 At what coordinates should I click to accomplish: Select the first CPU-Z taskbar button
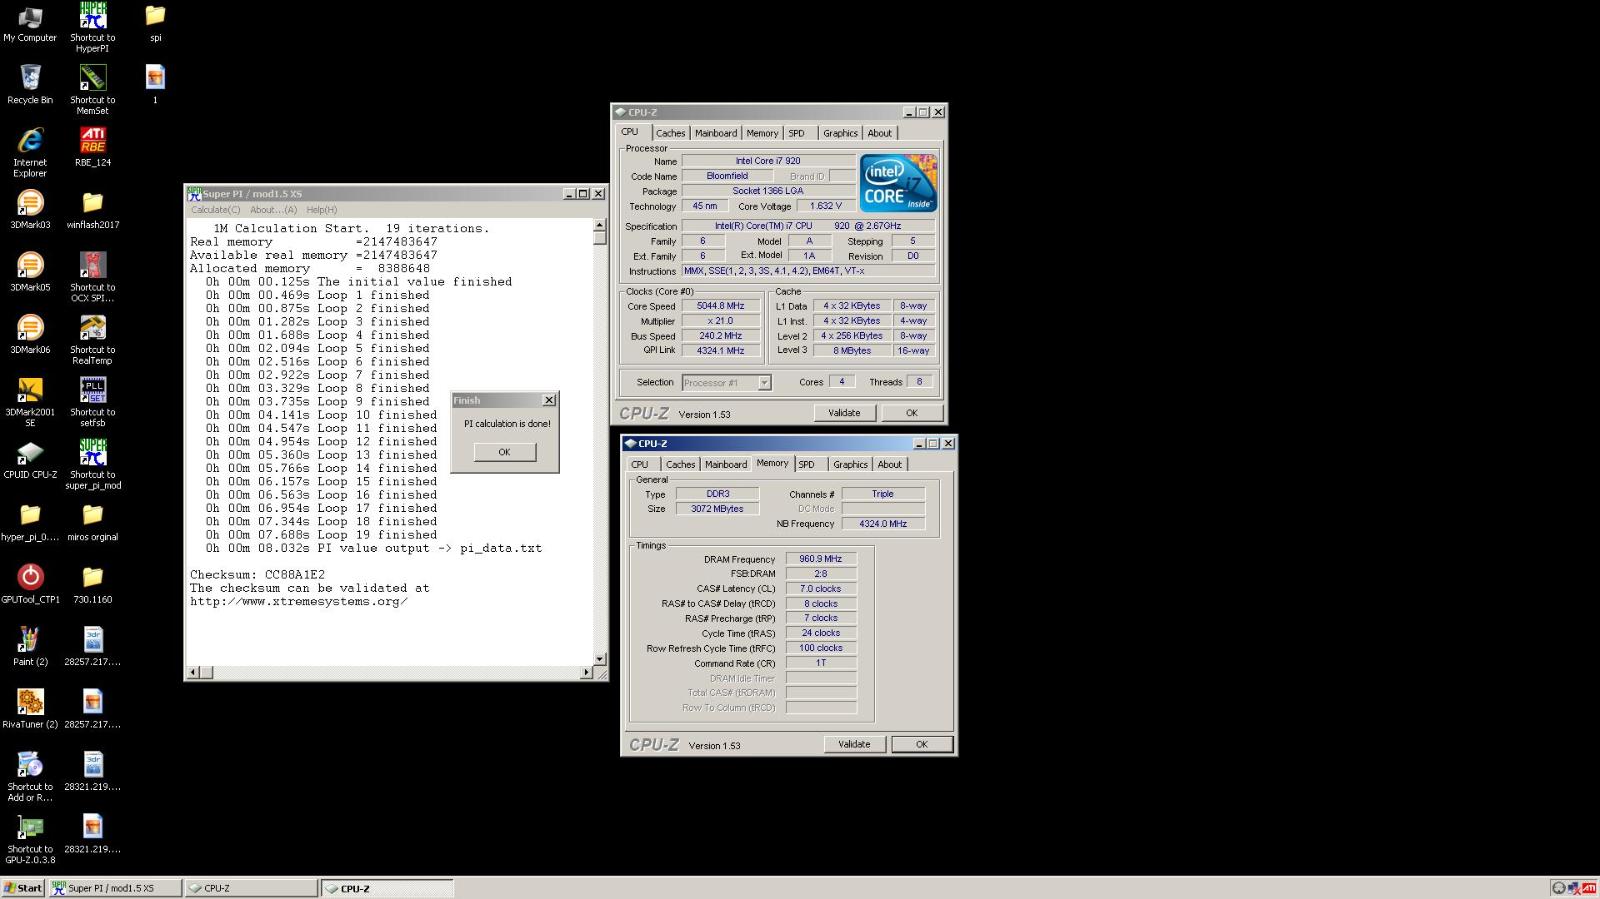(x=251, y=888)
